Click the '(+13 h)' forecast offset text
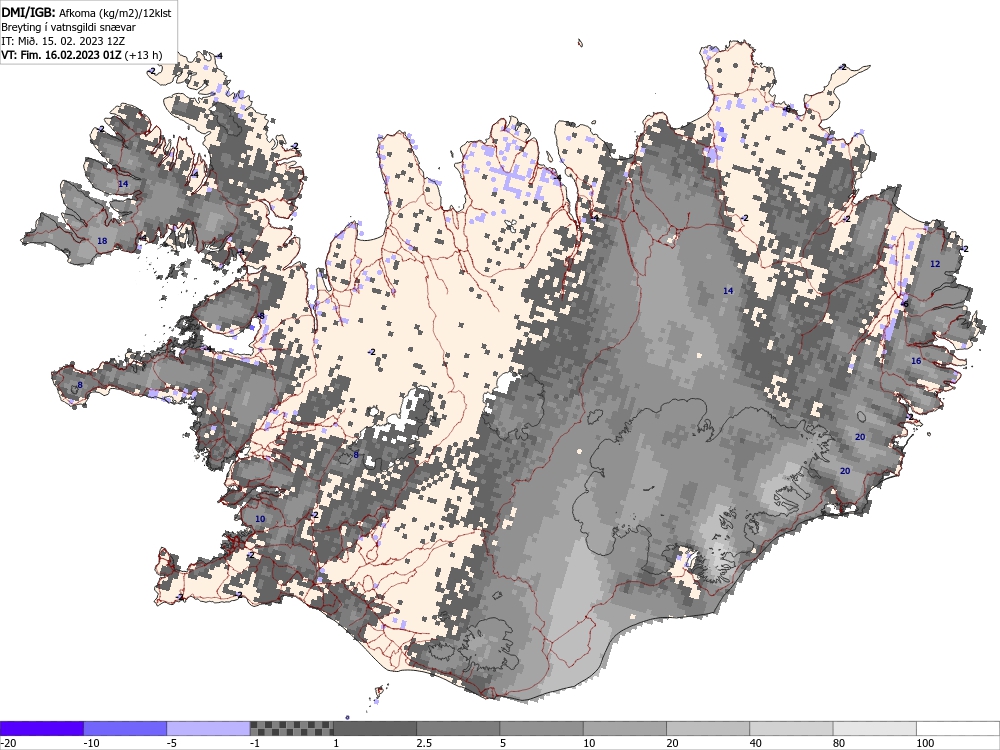1000x750 pixels. tap(143, 55)
